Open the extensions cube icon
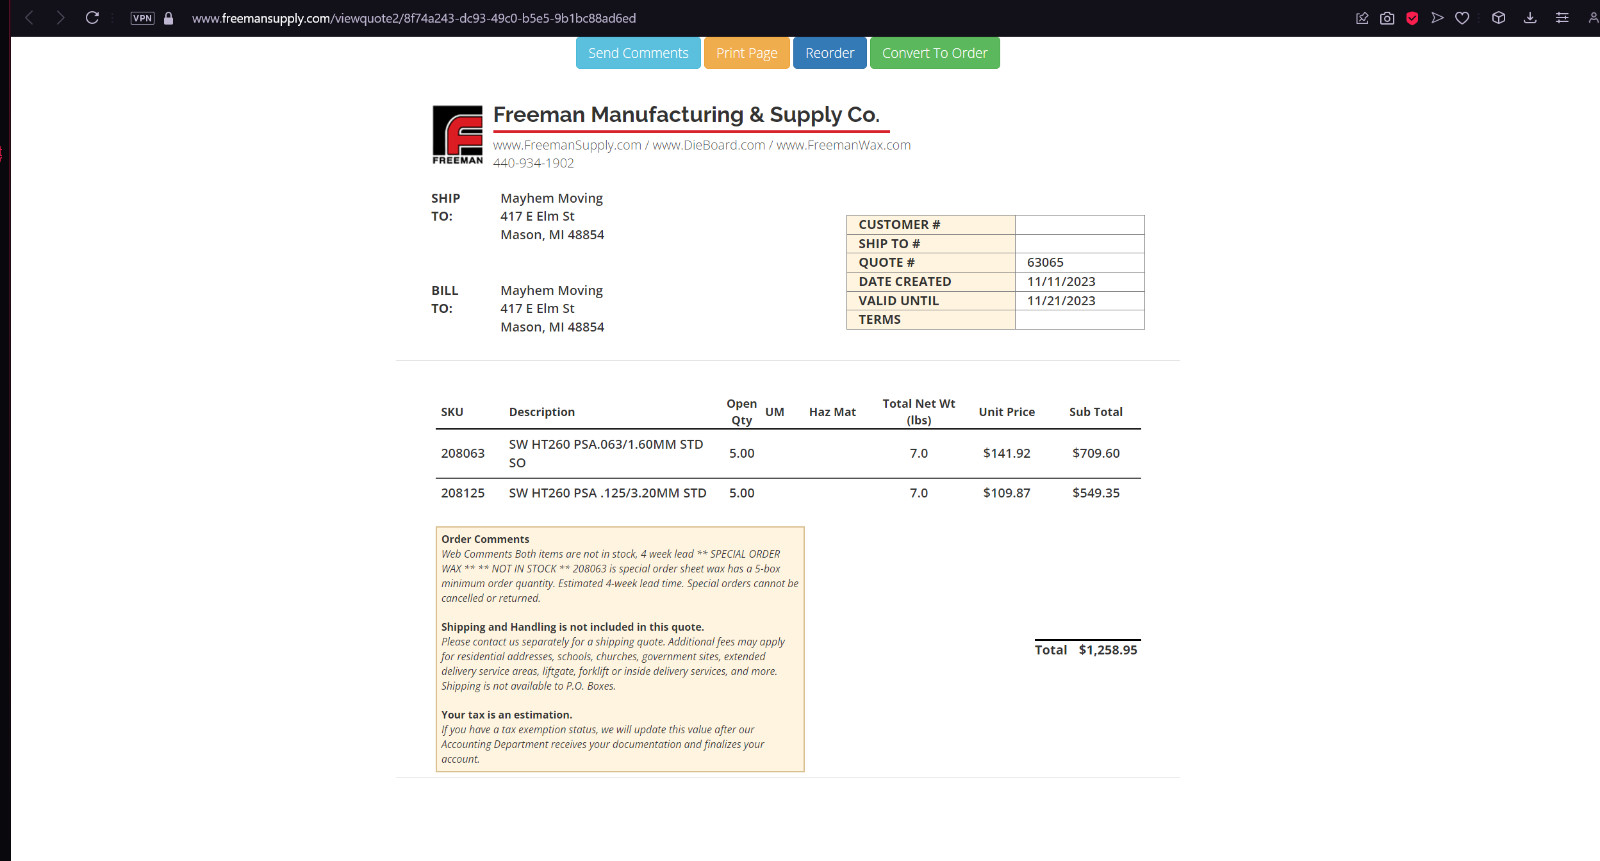This screenshot has height=861, width=1600. 1498,18
